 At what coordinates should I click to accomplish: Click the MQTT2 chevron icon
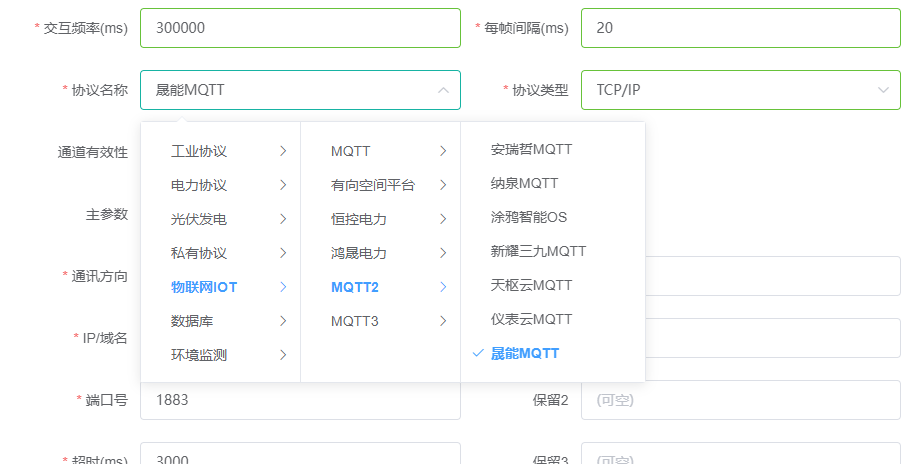point(443,287)
